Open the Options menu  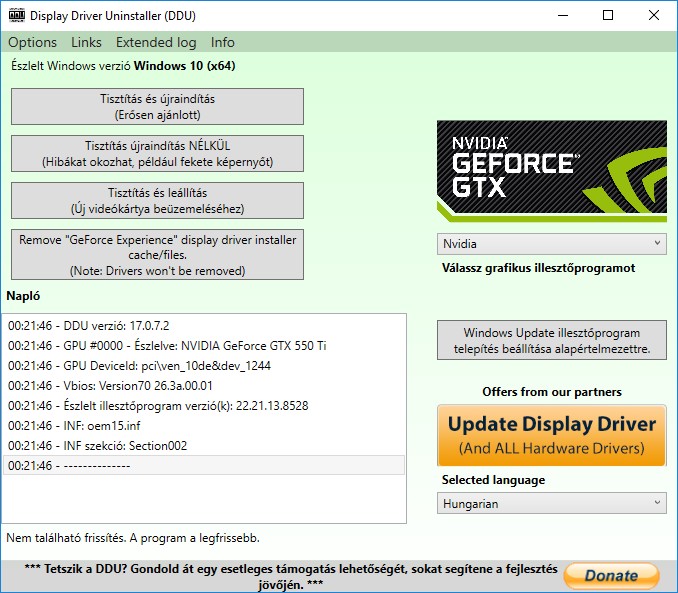point(32,42)
